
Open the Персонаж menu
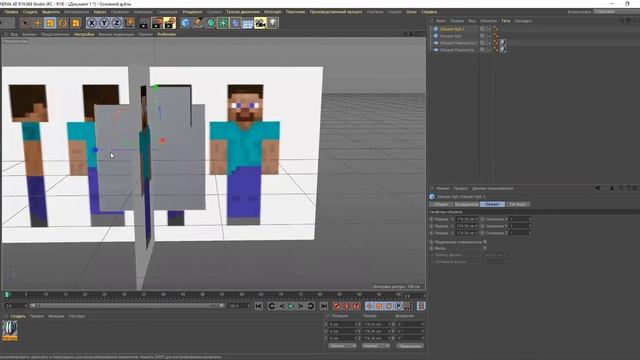(x=295, y=12)
